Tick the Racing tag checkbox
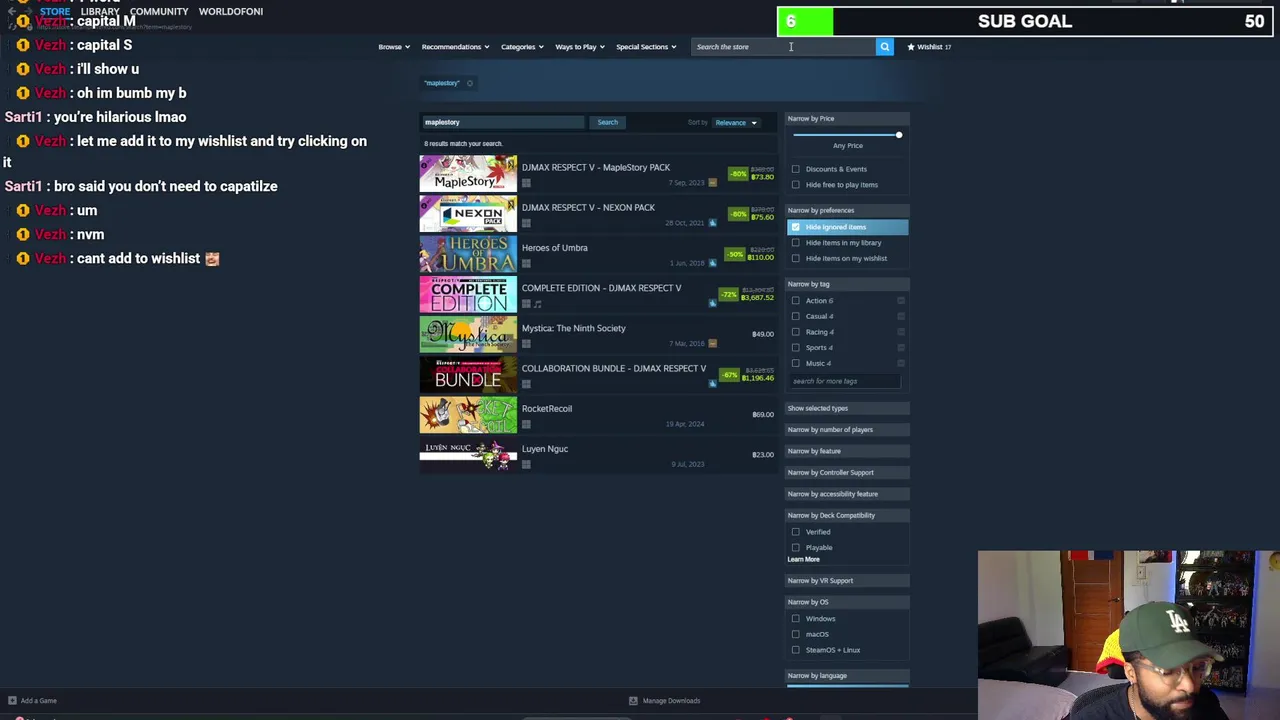The width and height of the screenshot is (1280, 720). coord(796,332)
